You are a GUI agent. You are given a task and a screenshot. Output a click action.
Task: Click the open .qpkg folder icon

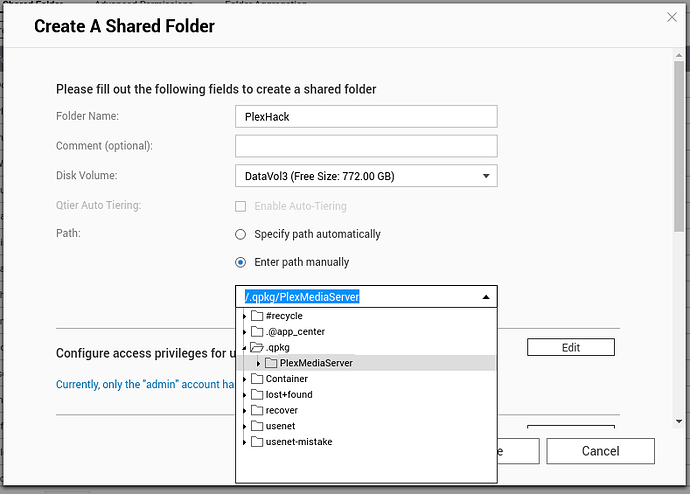click(257, 348)
